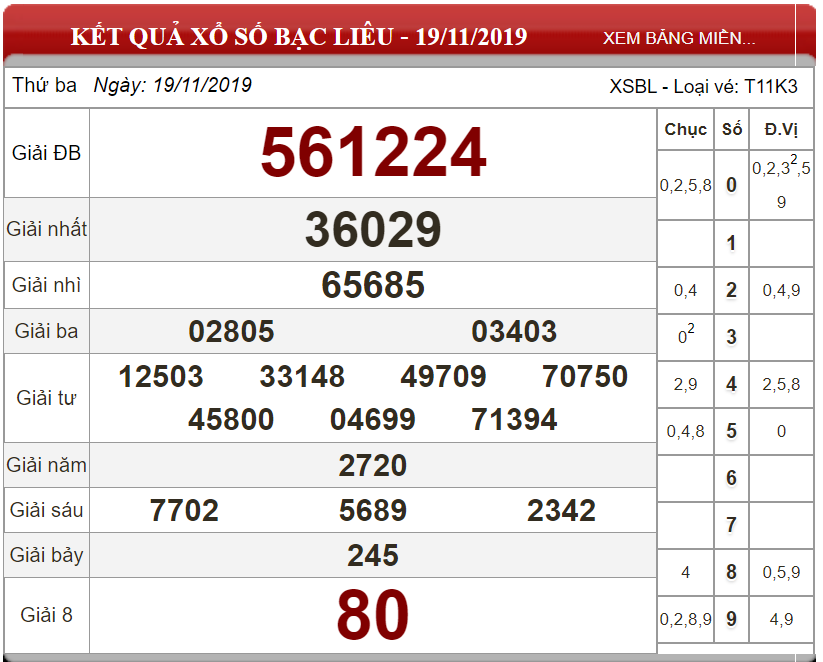The height and width of the screenshot is (662, 823).
Task: Click seventh prize number 245
Action: coord(373,555)
